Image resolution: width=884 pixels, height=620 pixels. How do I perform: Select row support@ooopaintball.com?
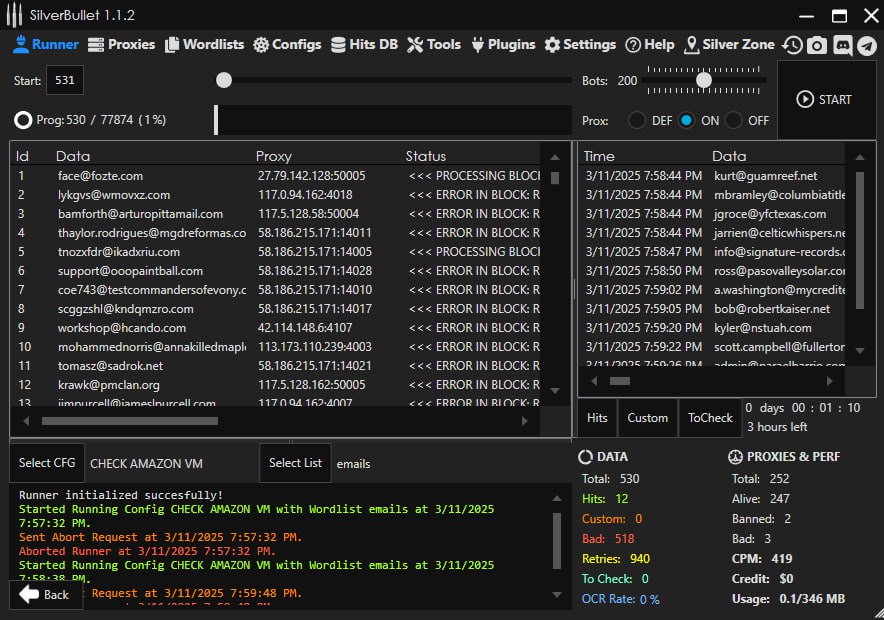(275, 271)
